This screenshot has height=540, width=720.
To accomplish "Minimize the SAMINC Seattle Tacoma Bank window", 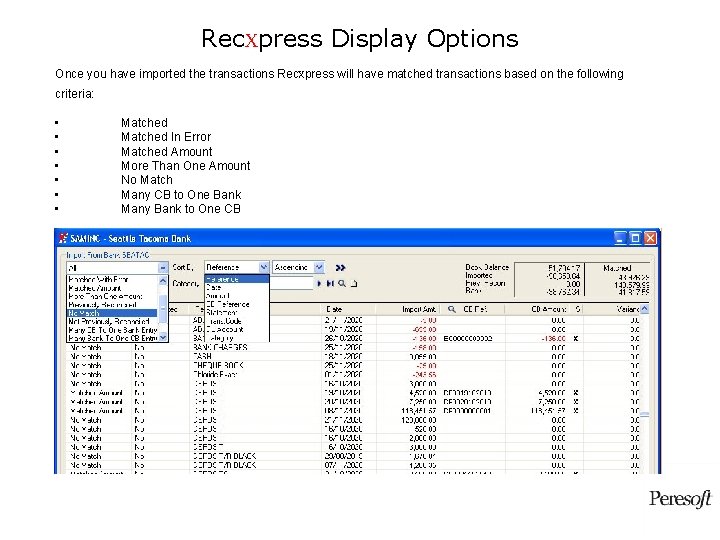I will [620, 238].
